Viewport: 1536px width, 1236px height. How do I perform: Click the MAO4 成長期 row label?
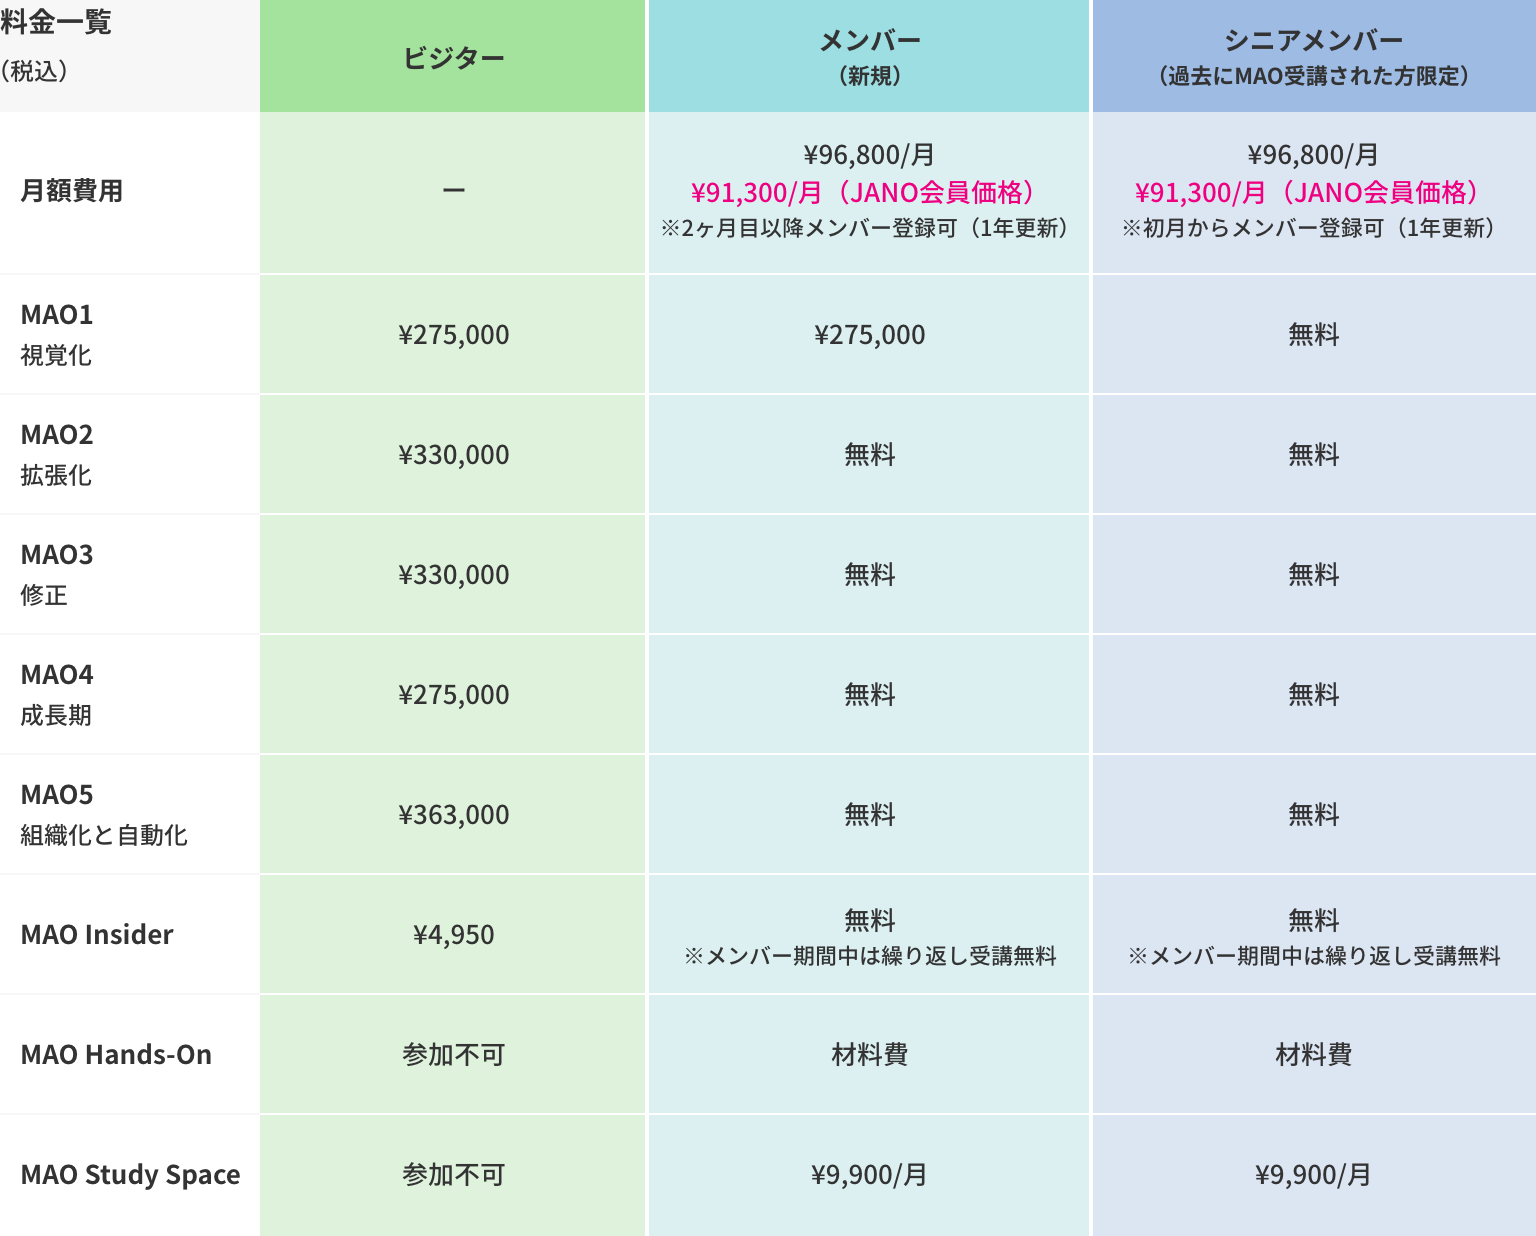coord(57,694)
